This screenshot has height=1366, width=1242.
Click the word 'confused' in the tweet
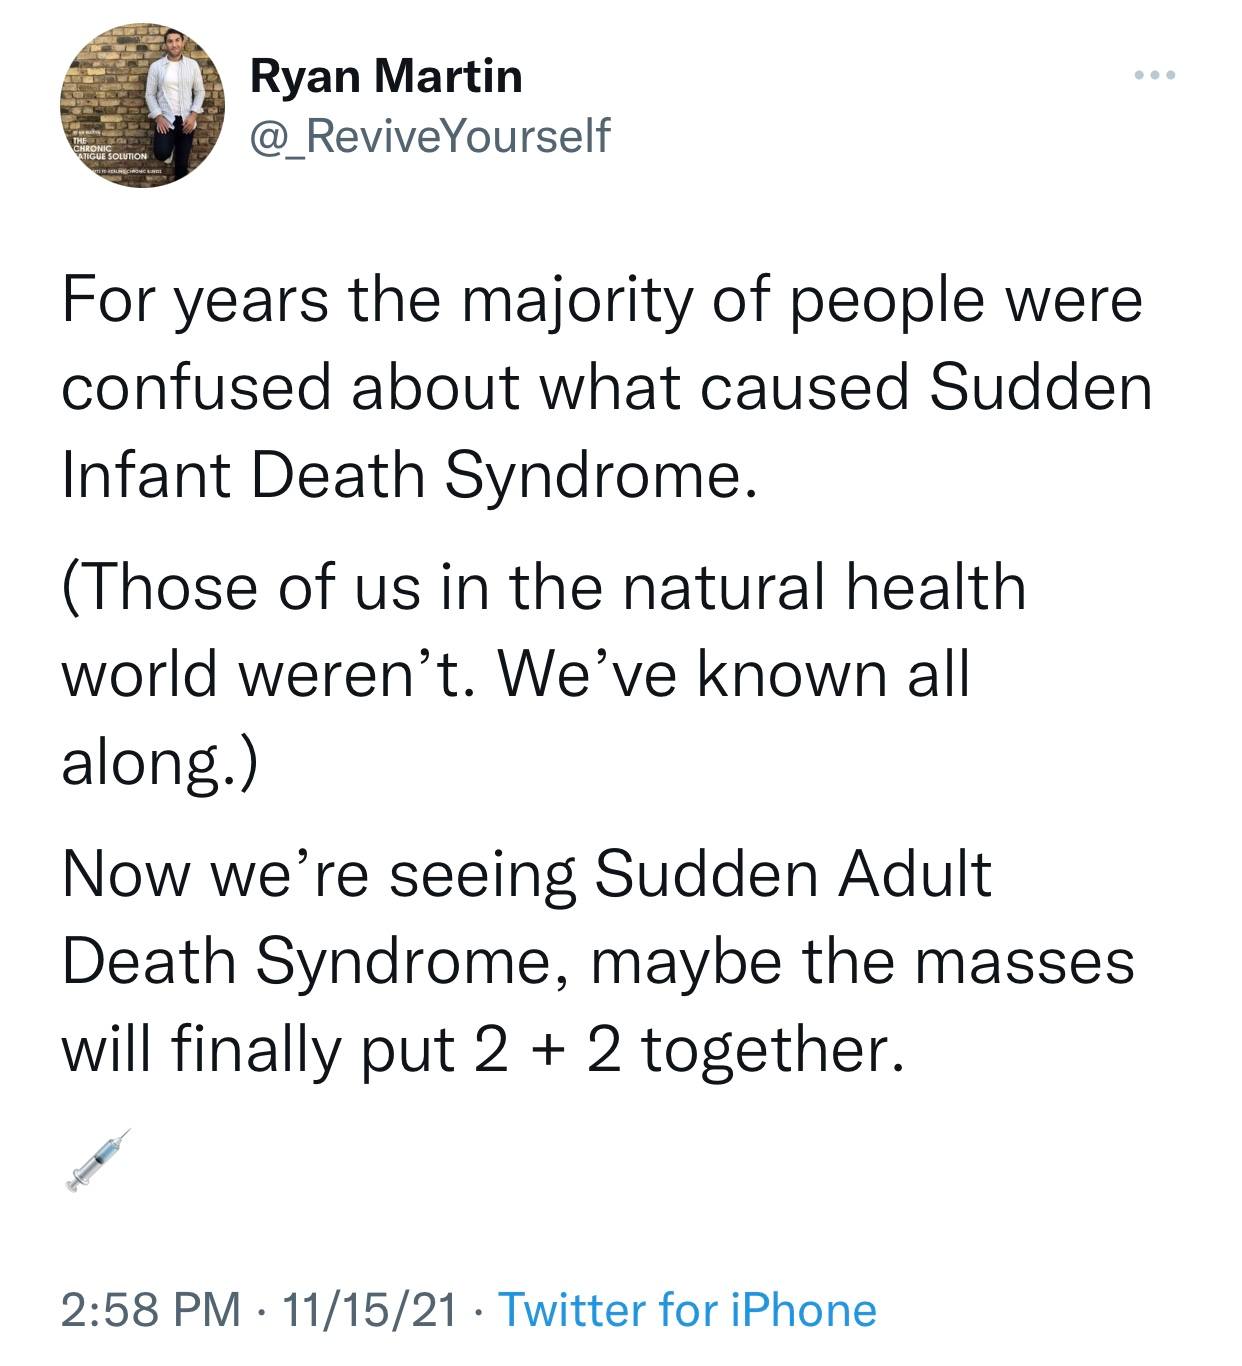195,387
